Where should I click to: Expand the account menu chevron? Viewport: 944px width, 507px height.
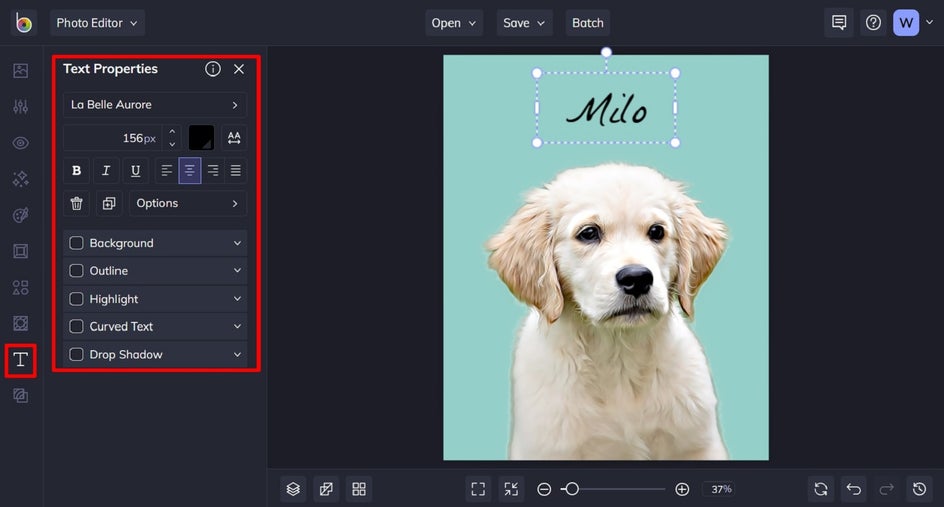click(930, 22)
